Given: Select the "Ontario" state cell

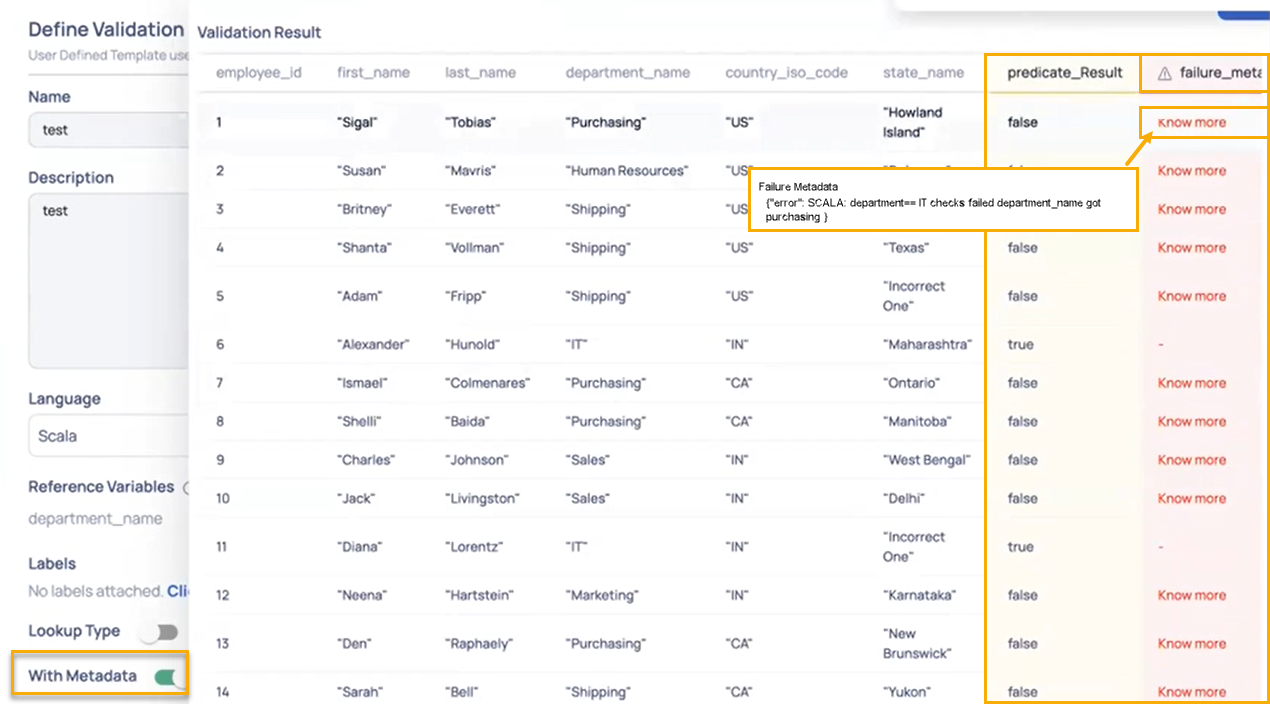Looking at the screenshot, I should [911, 383].
